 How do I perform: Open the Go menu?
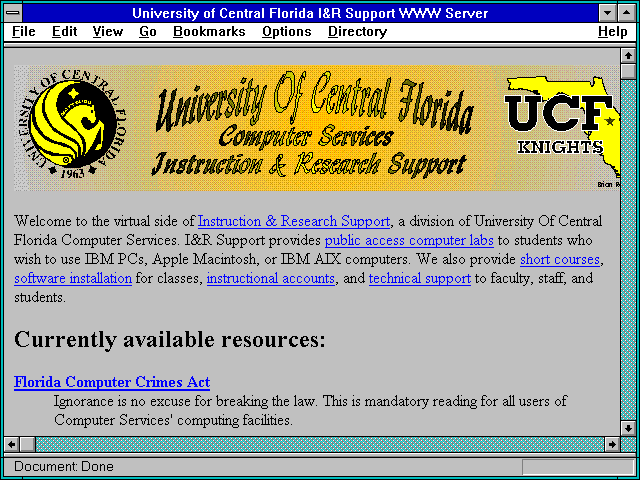(x=147, y=32)
